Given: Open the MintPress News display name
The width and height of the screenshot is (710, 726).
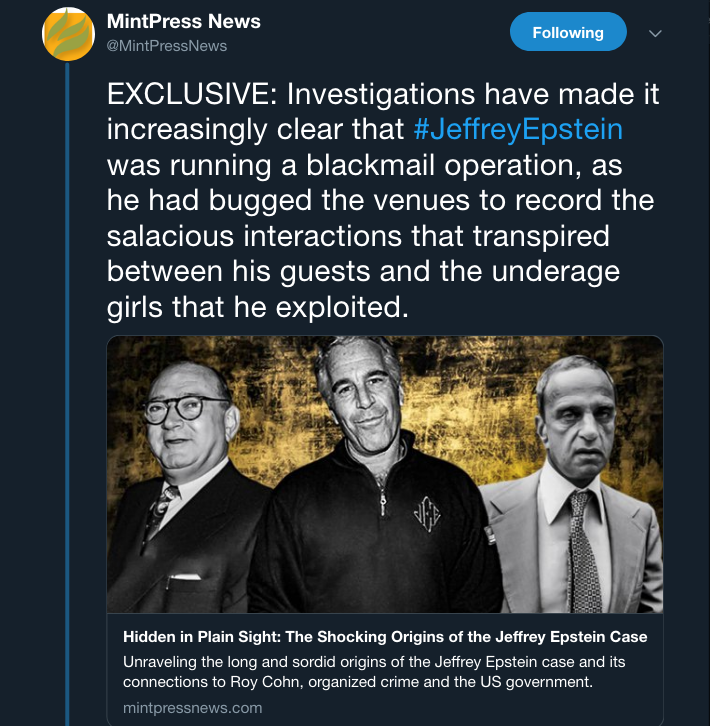Looking at the screenshot, I should 183,22.
